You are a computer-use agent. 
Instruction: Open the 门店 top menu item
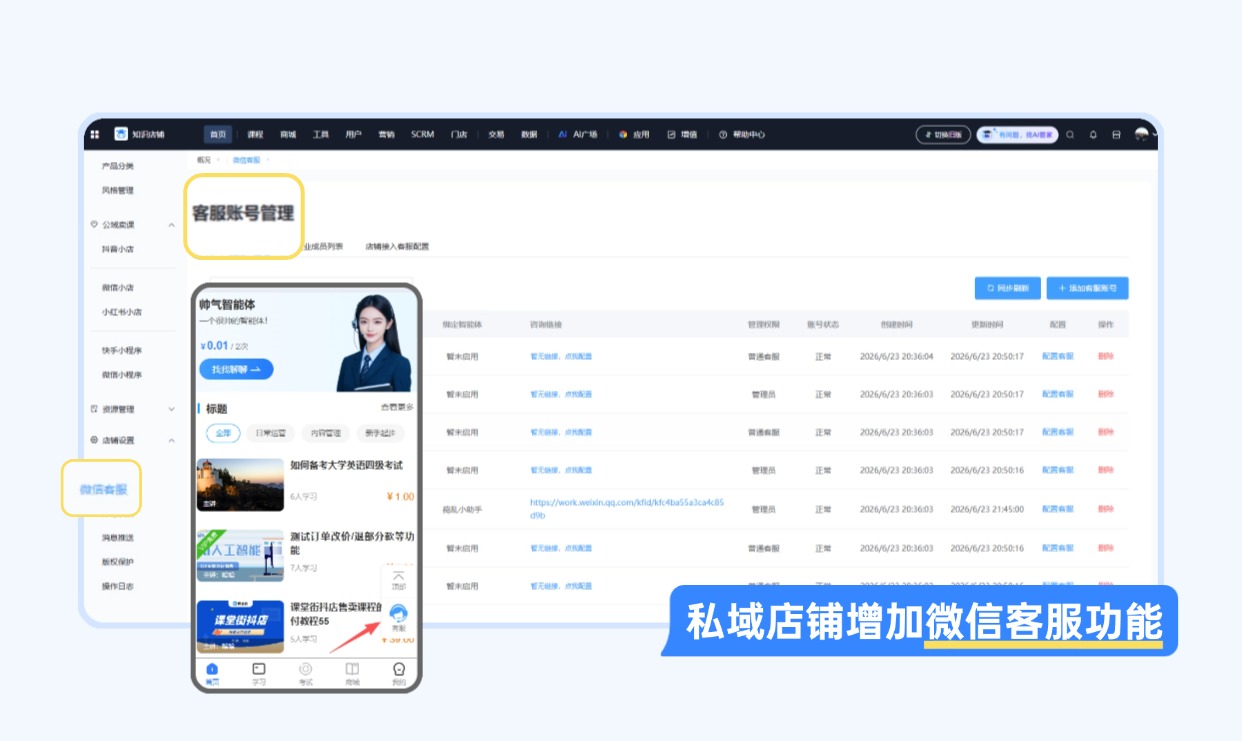pyautogui.click(x=459, y=134)
